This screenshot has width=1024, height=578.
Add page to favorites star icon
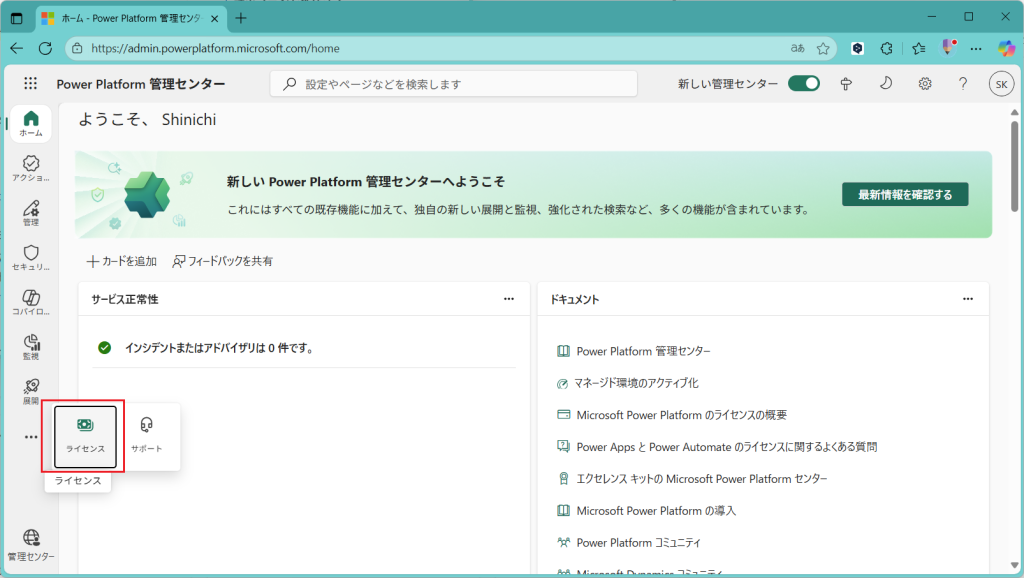823,48
